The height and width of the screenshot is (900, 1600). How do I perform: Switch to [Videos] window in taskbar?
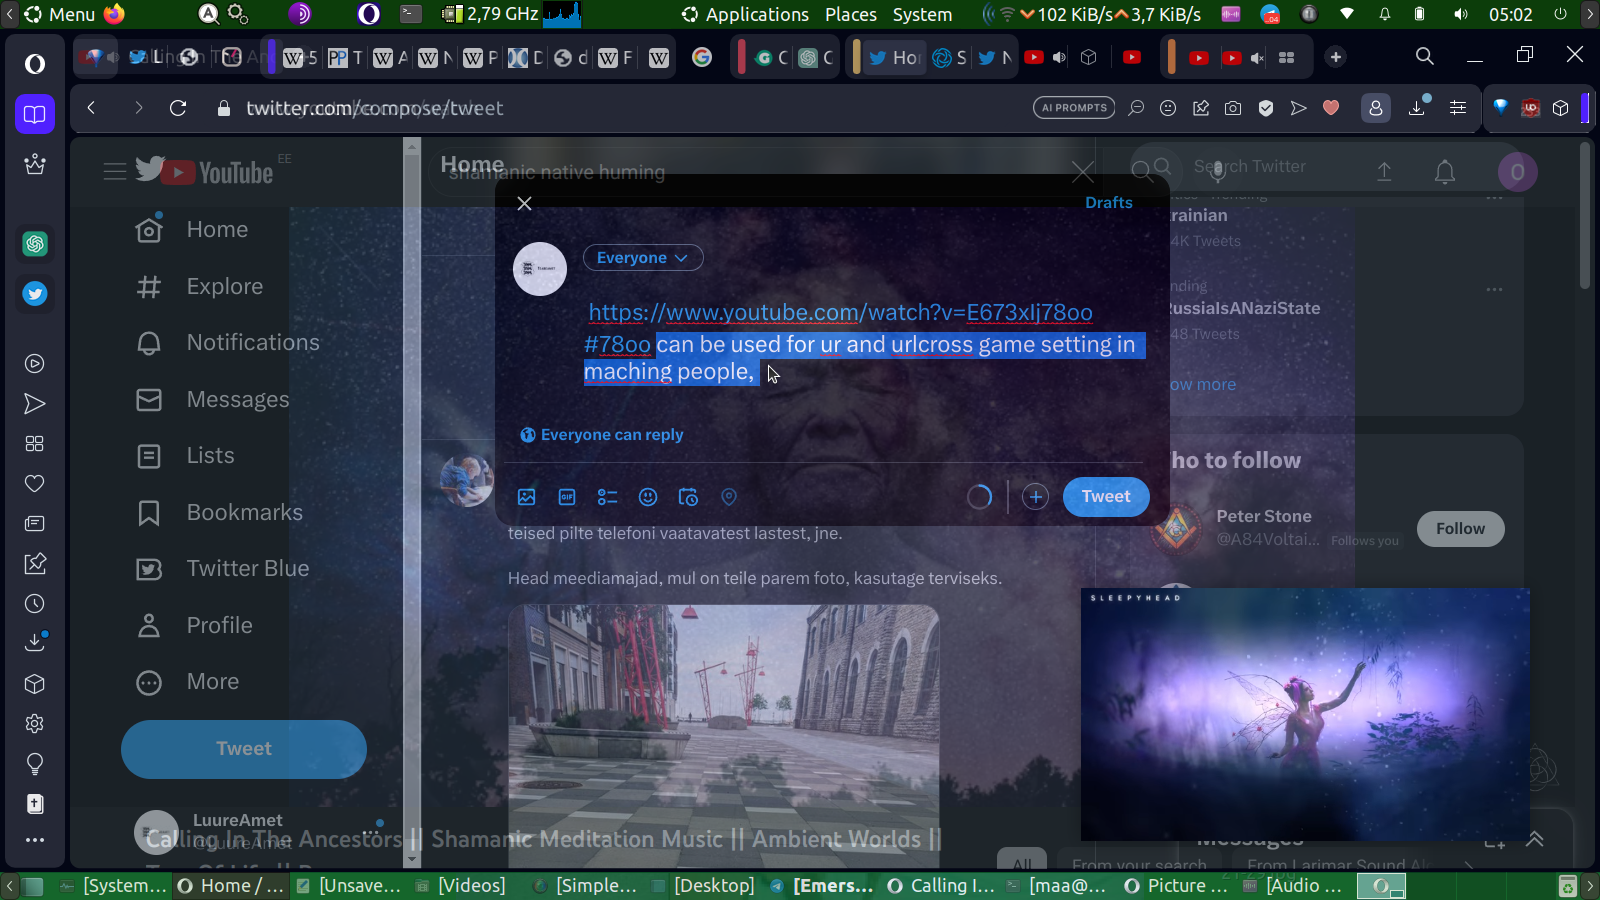click(x=461, y=885)
